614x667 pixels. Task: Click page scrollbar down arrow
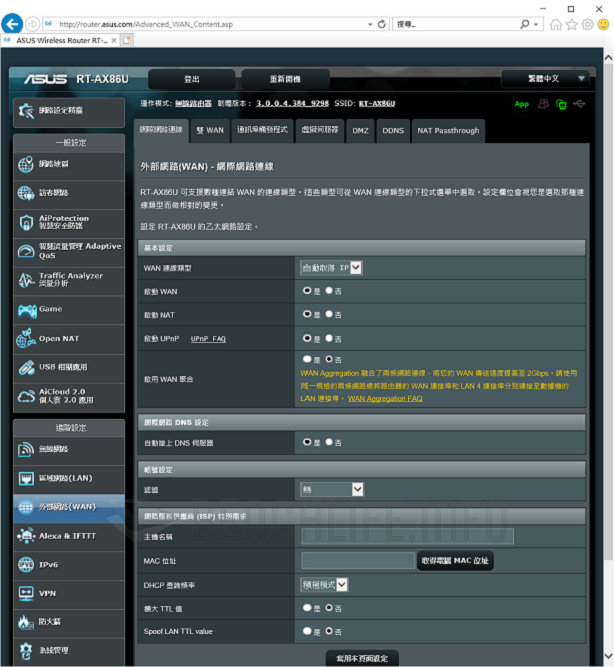[x=608, y=656]
